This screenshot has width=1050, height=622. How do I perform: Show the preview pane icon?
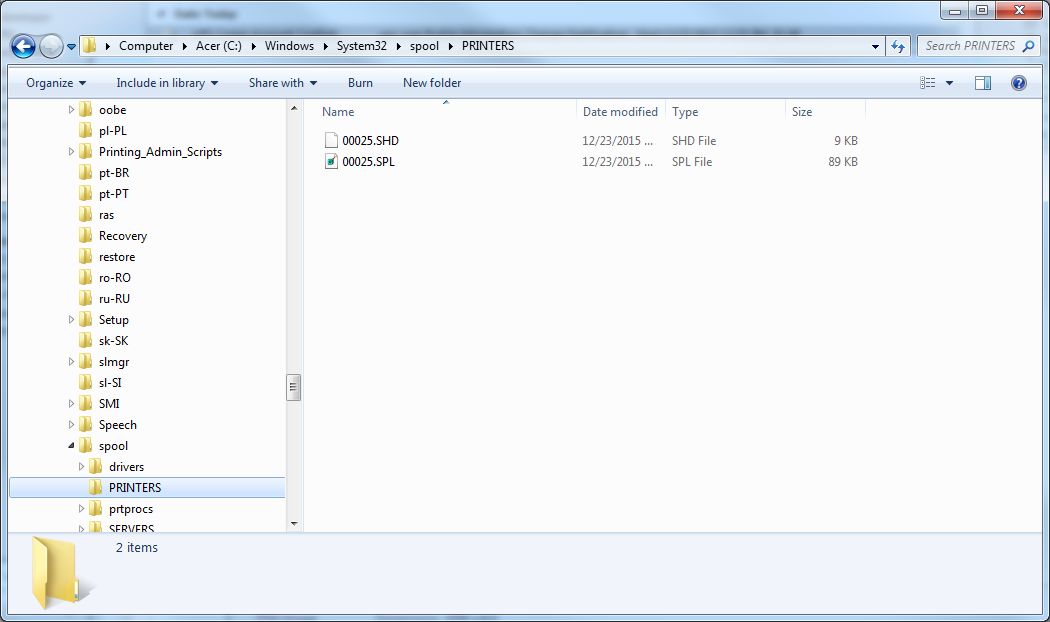pyautogui.click(x=982, y=83)
